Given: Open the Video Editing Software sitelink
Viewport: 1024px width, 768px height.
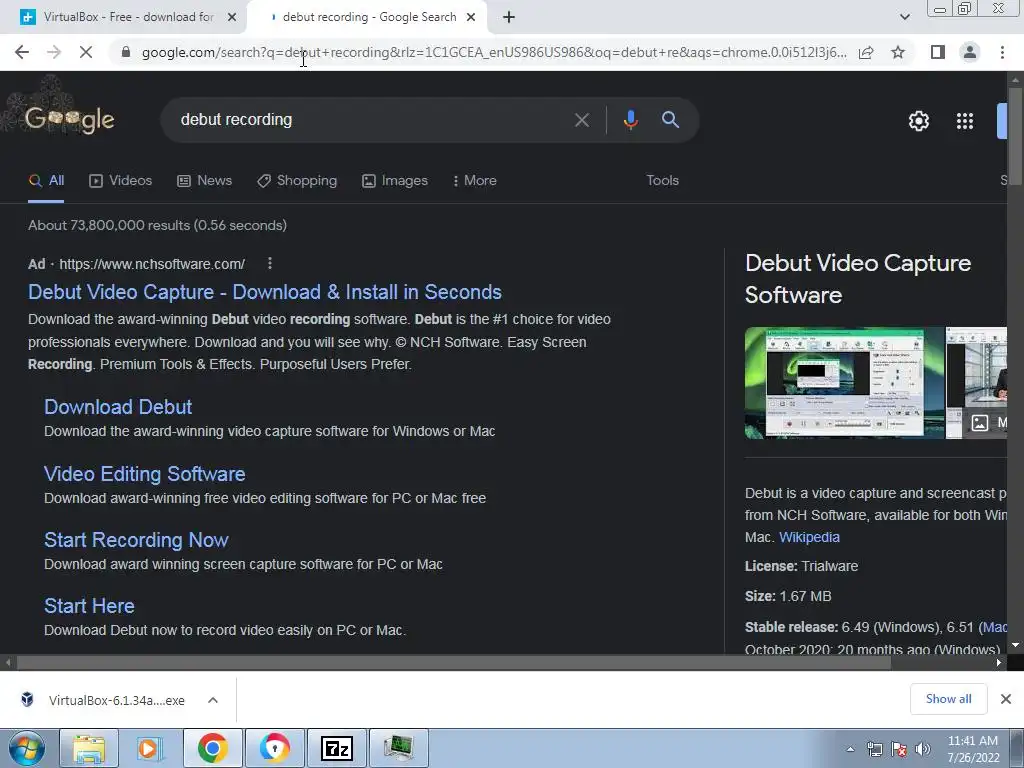Looking at the screenshot, I should (x=144, y=473).
